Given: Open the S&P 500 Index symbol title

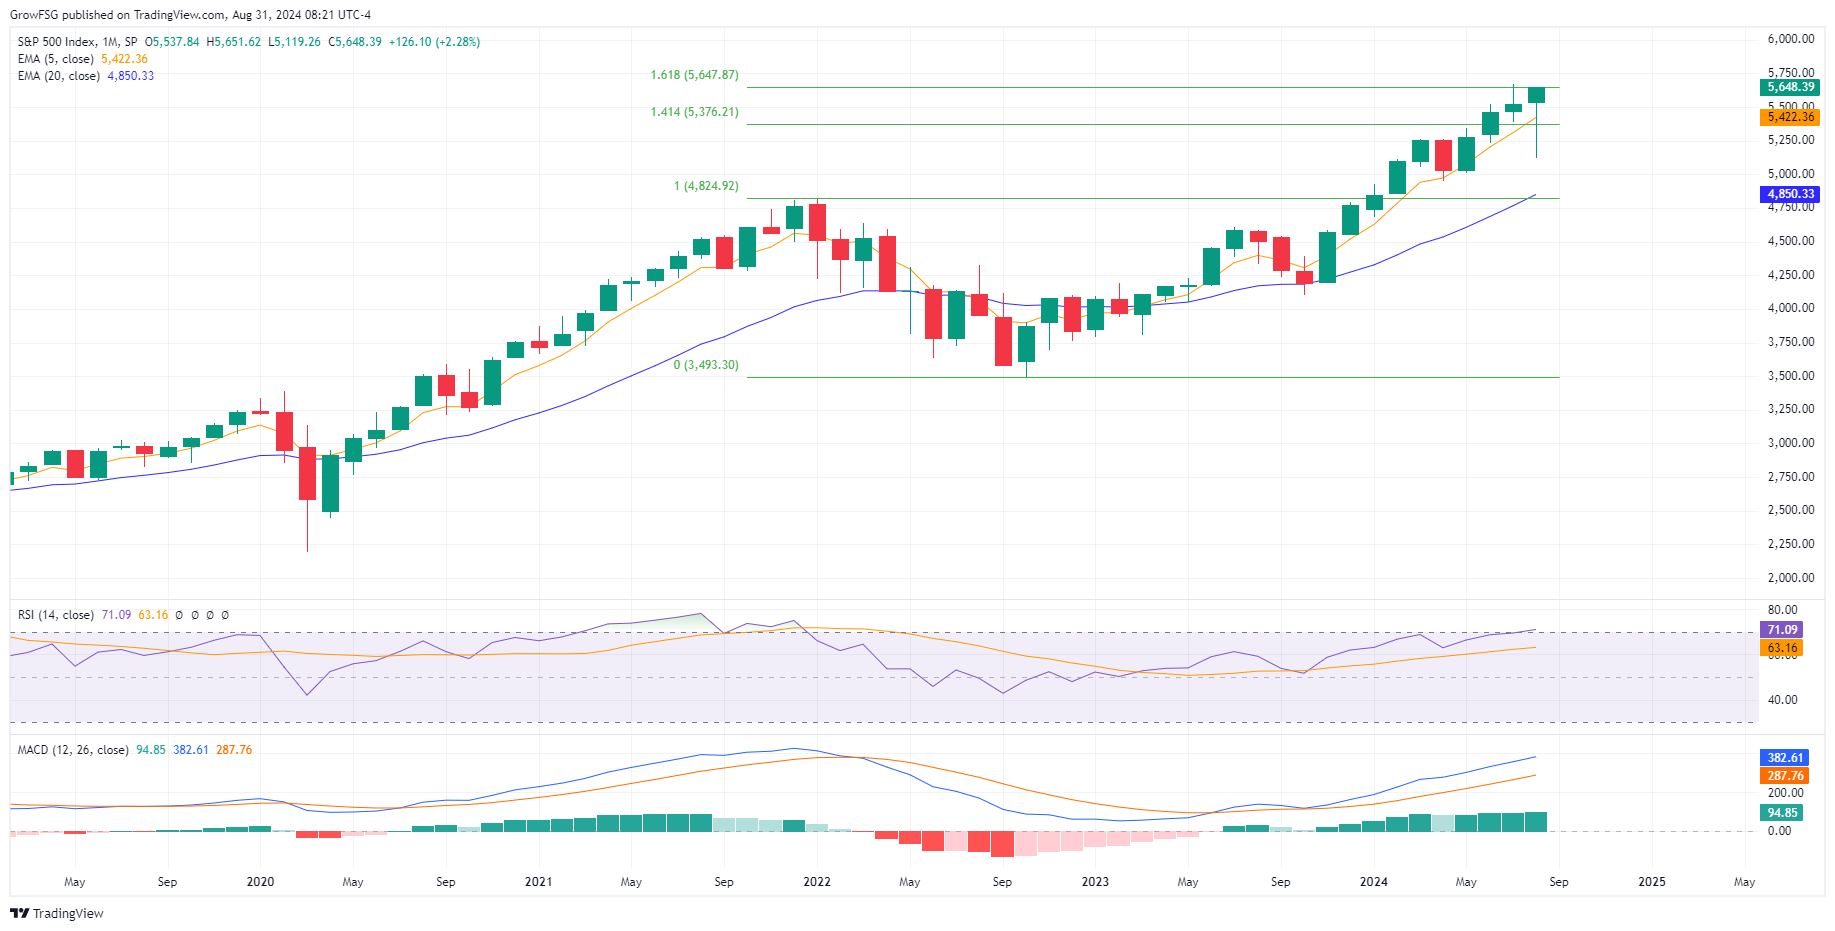Looking at the screenshot, I should coord(57,42).
